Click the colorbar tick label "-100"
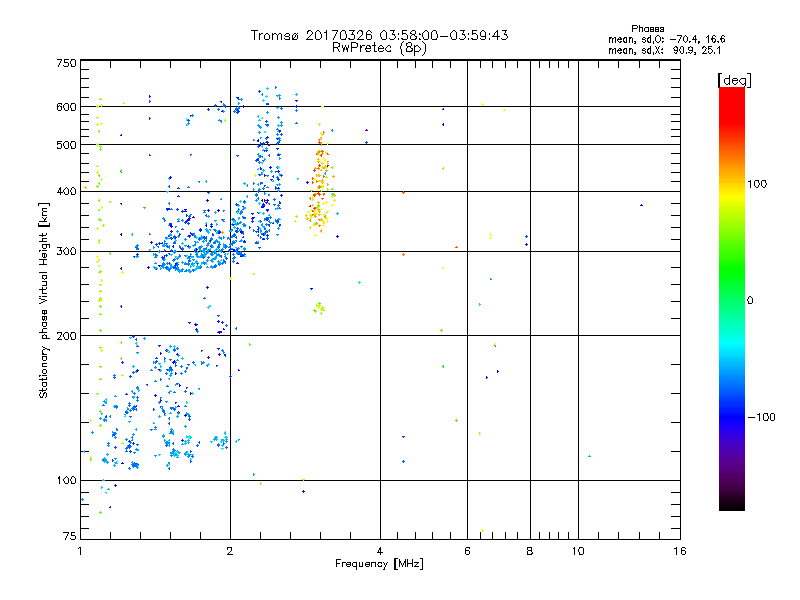The height and width of the screenshot is (600, 800). click(x=762, y=417)
